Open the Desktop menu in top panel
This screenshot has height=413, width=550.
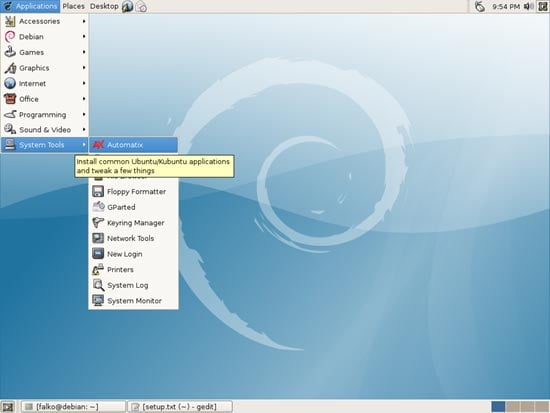click(x=104, y=6)
